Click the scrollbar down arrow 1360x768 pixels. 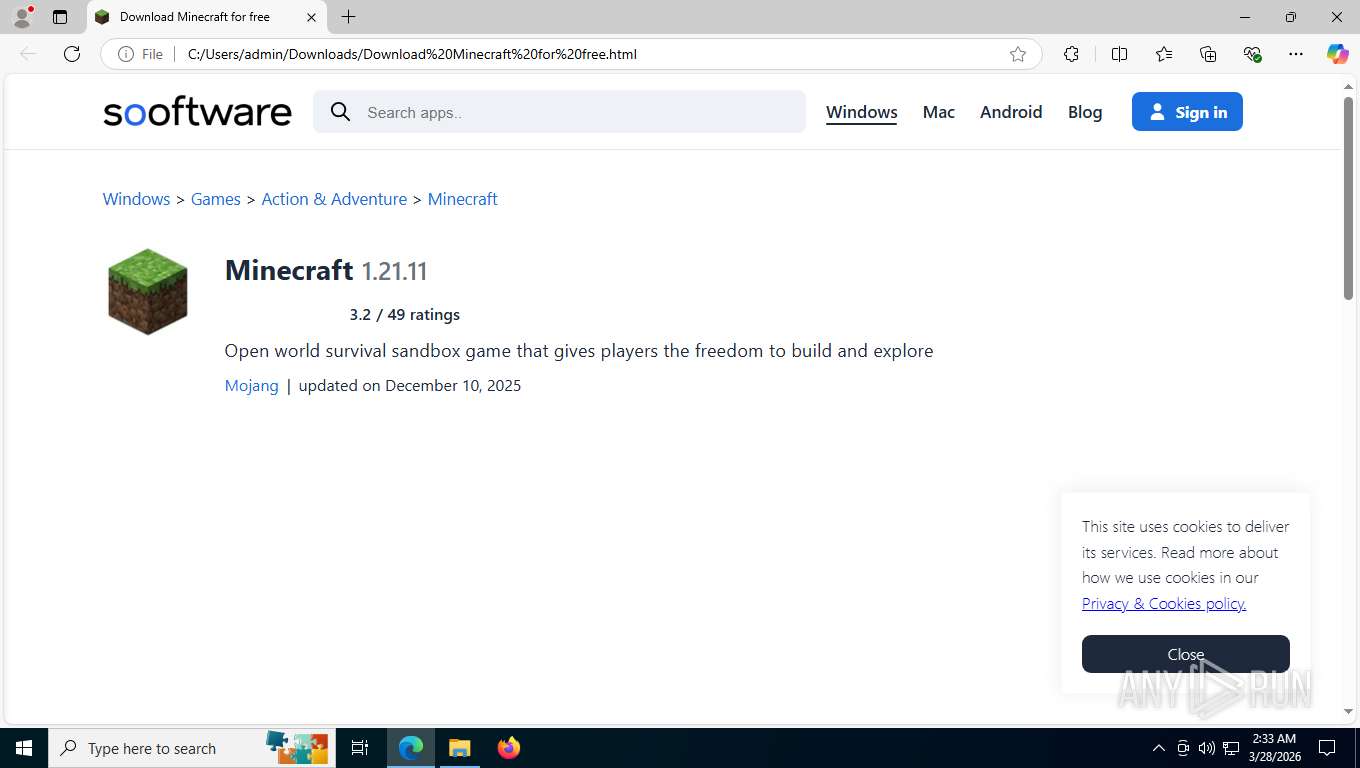click(x=1348, y=712)
